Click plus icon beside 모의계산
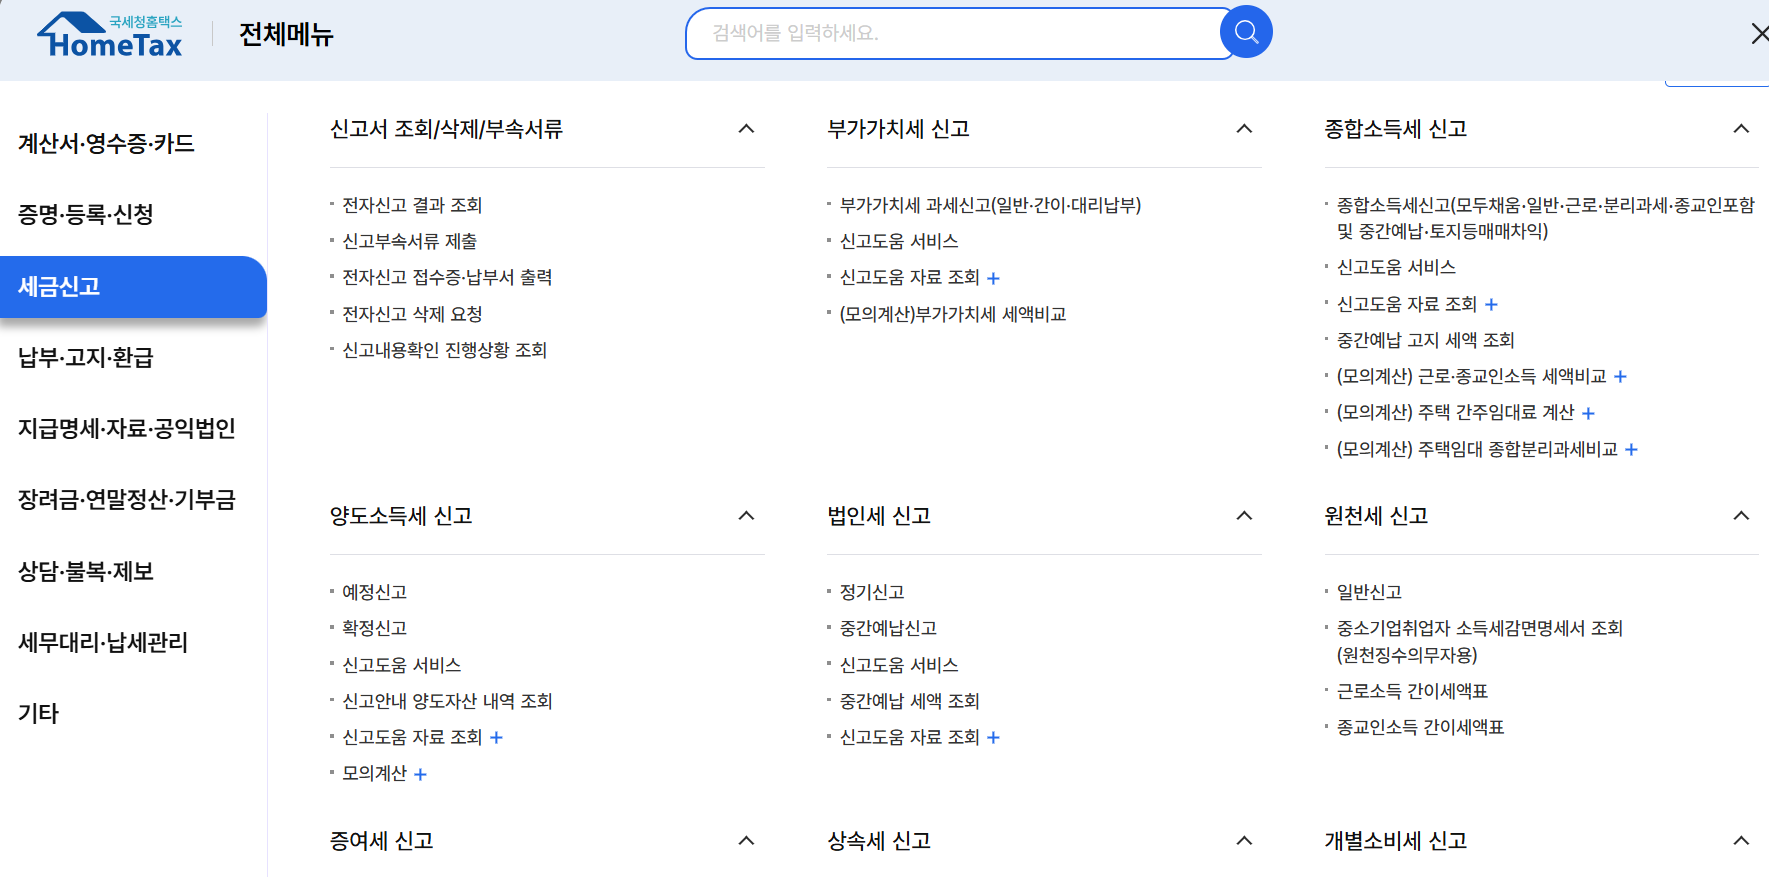 (x=420, y=774)
